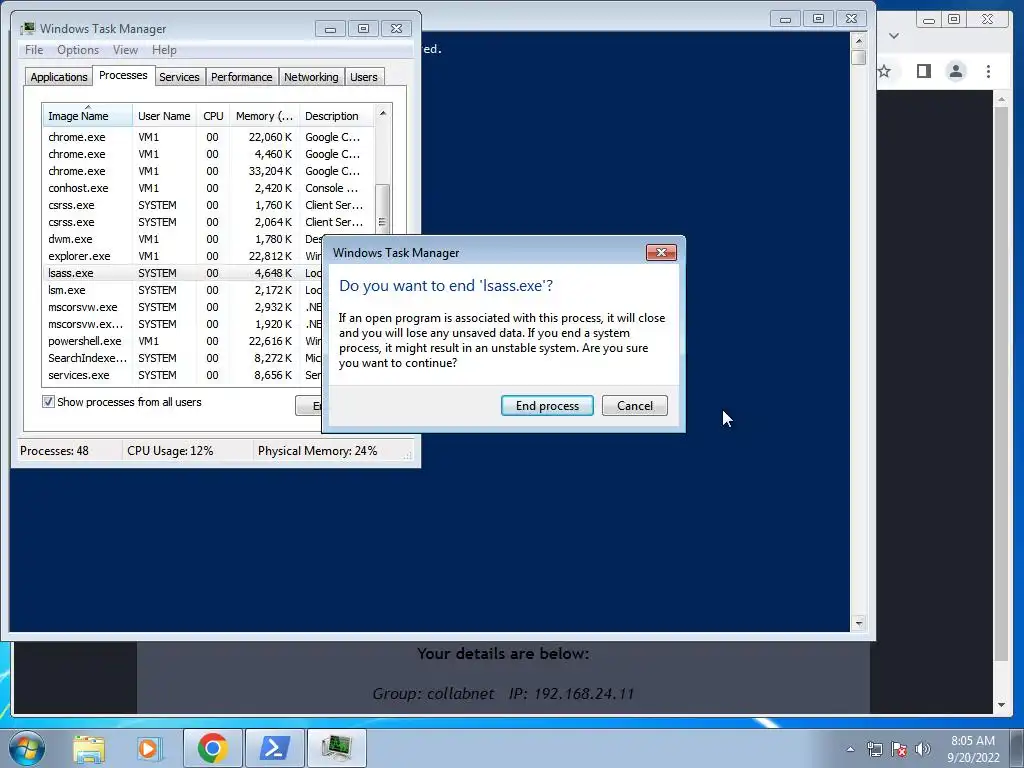Open Chrome three-dot menu
Screen dimensions: 1024x768
pos(988,71)
